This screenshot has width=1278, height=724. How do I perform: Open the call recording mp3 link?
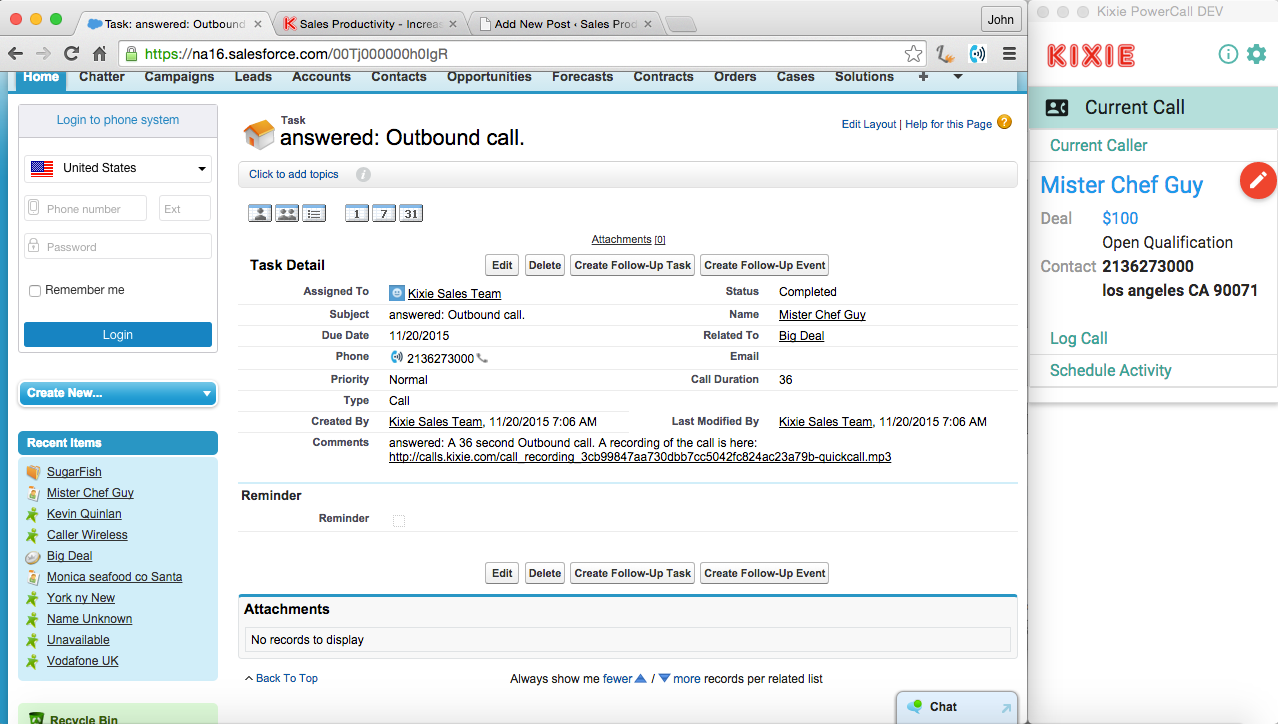[640, 457]
